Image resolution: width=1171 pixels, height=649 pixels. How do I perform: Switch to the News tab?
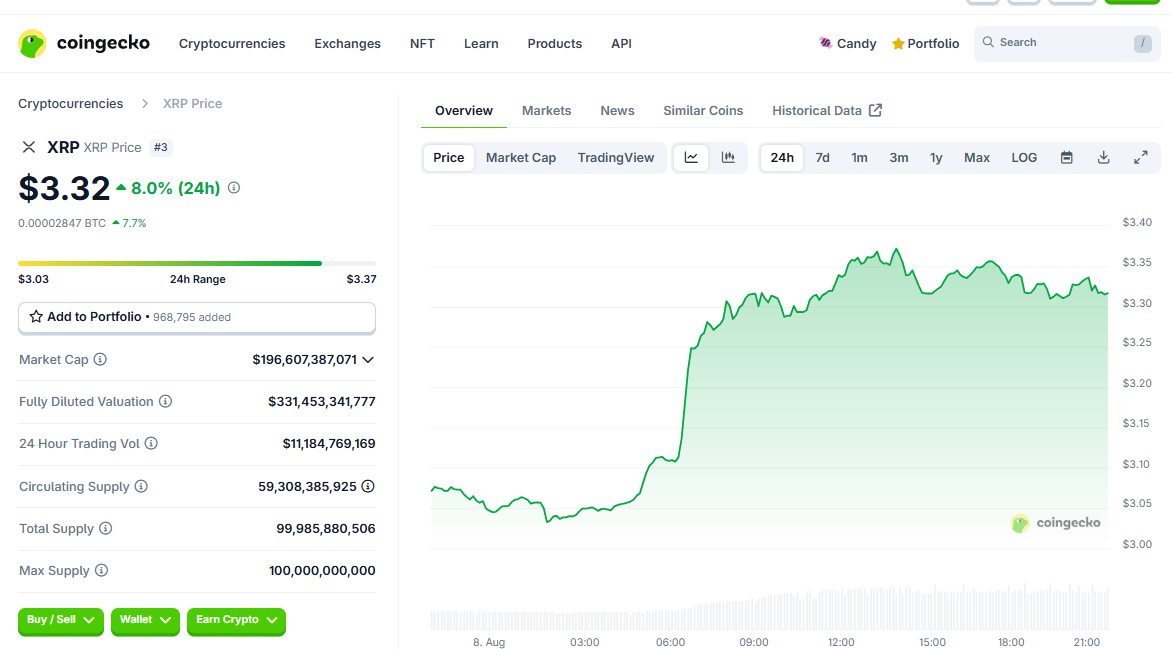click(x=617, y=111)
